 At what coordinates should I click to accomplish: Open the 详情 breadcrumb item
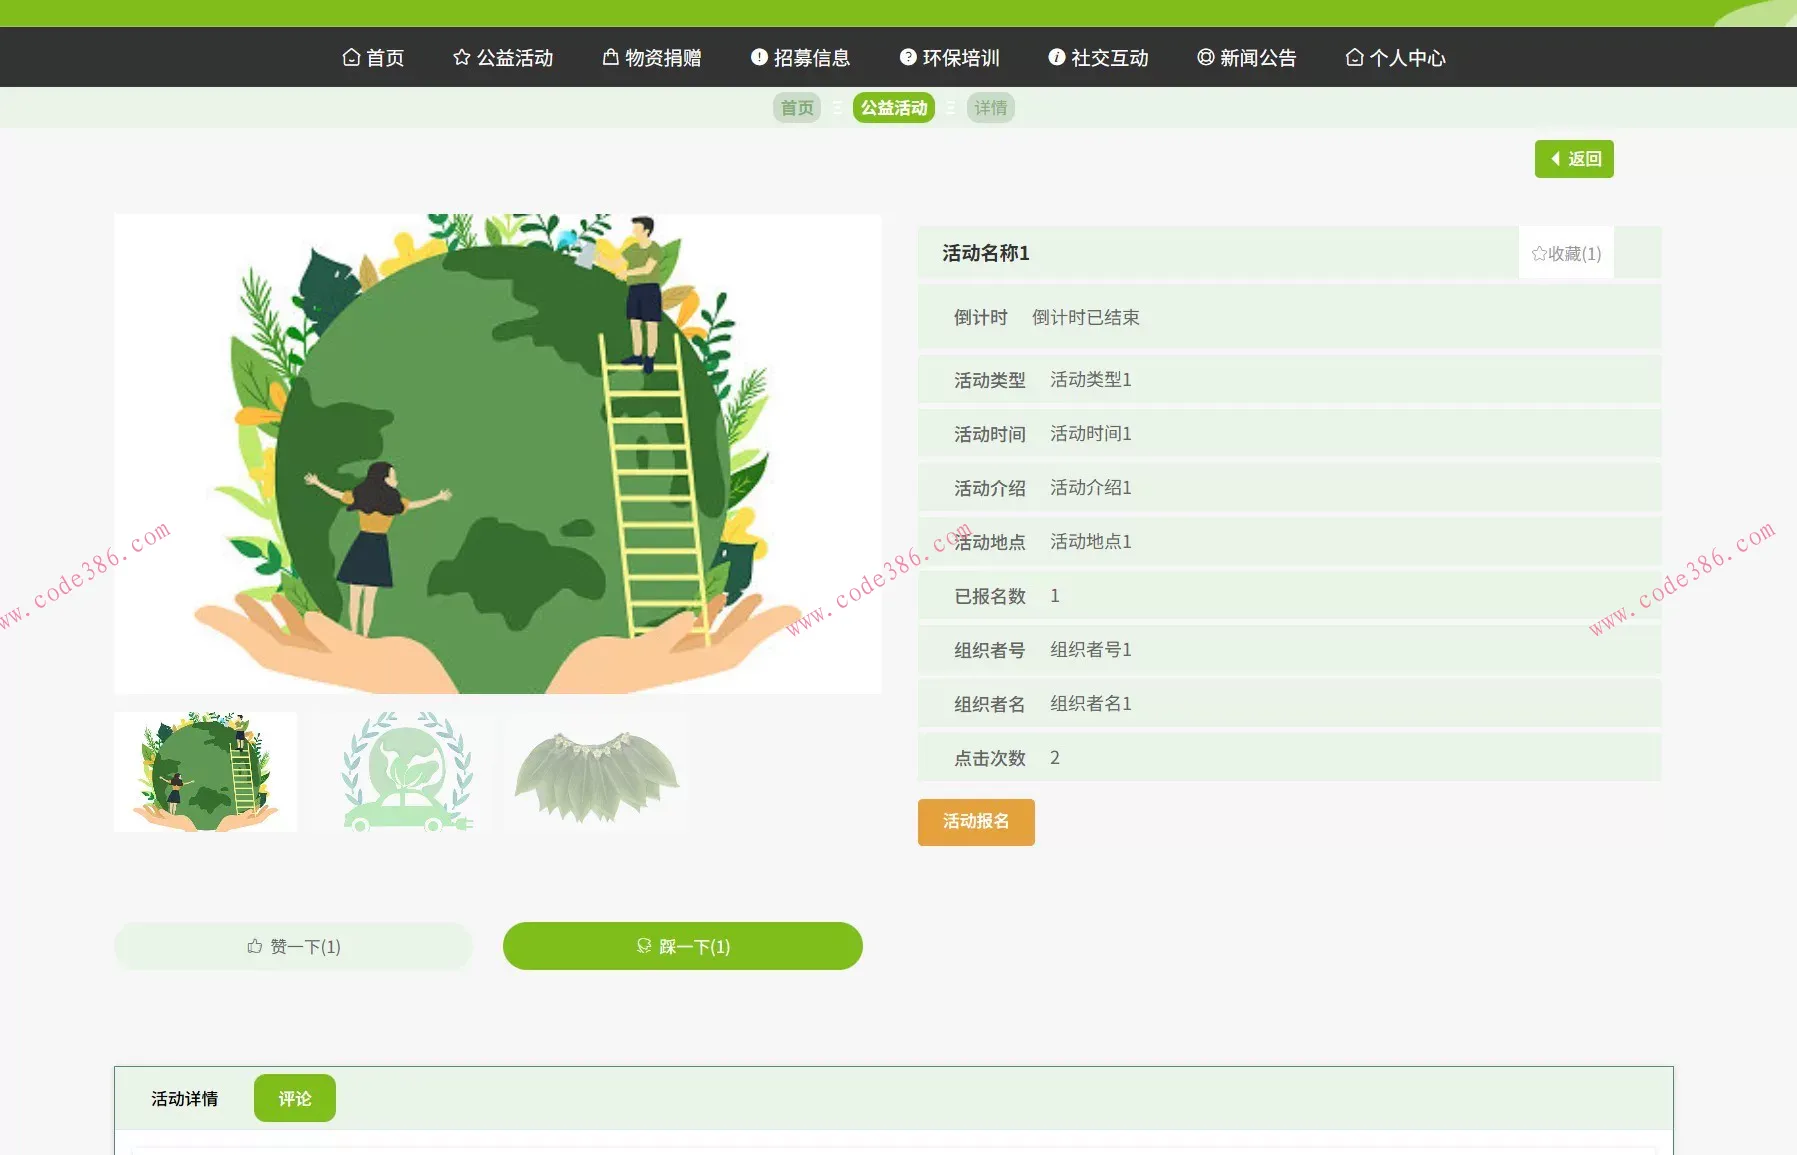coord(991,107)
